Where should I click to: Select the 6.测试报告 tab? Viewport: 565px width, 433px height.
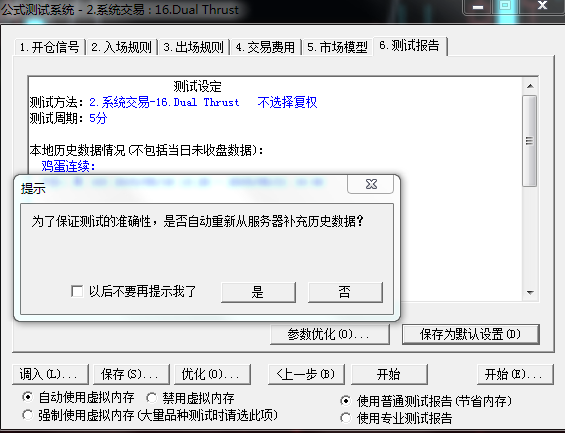(410, 46)
